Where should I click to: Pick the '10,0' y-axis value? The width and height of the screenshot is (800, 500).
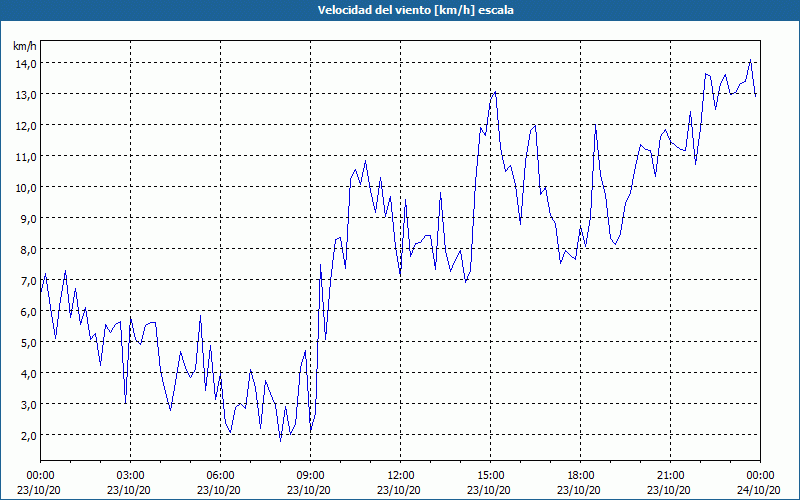click(26, 188)
